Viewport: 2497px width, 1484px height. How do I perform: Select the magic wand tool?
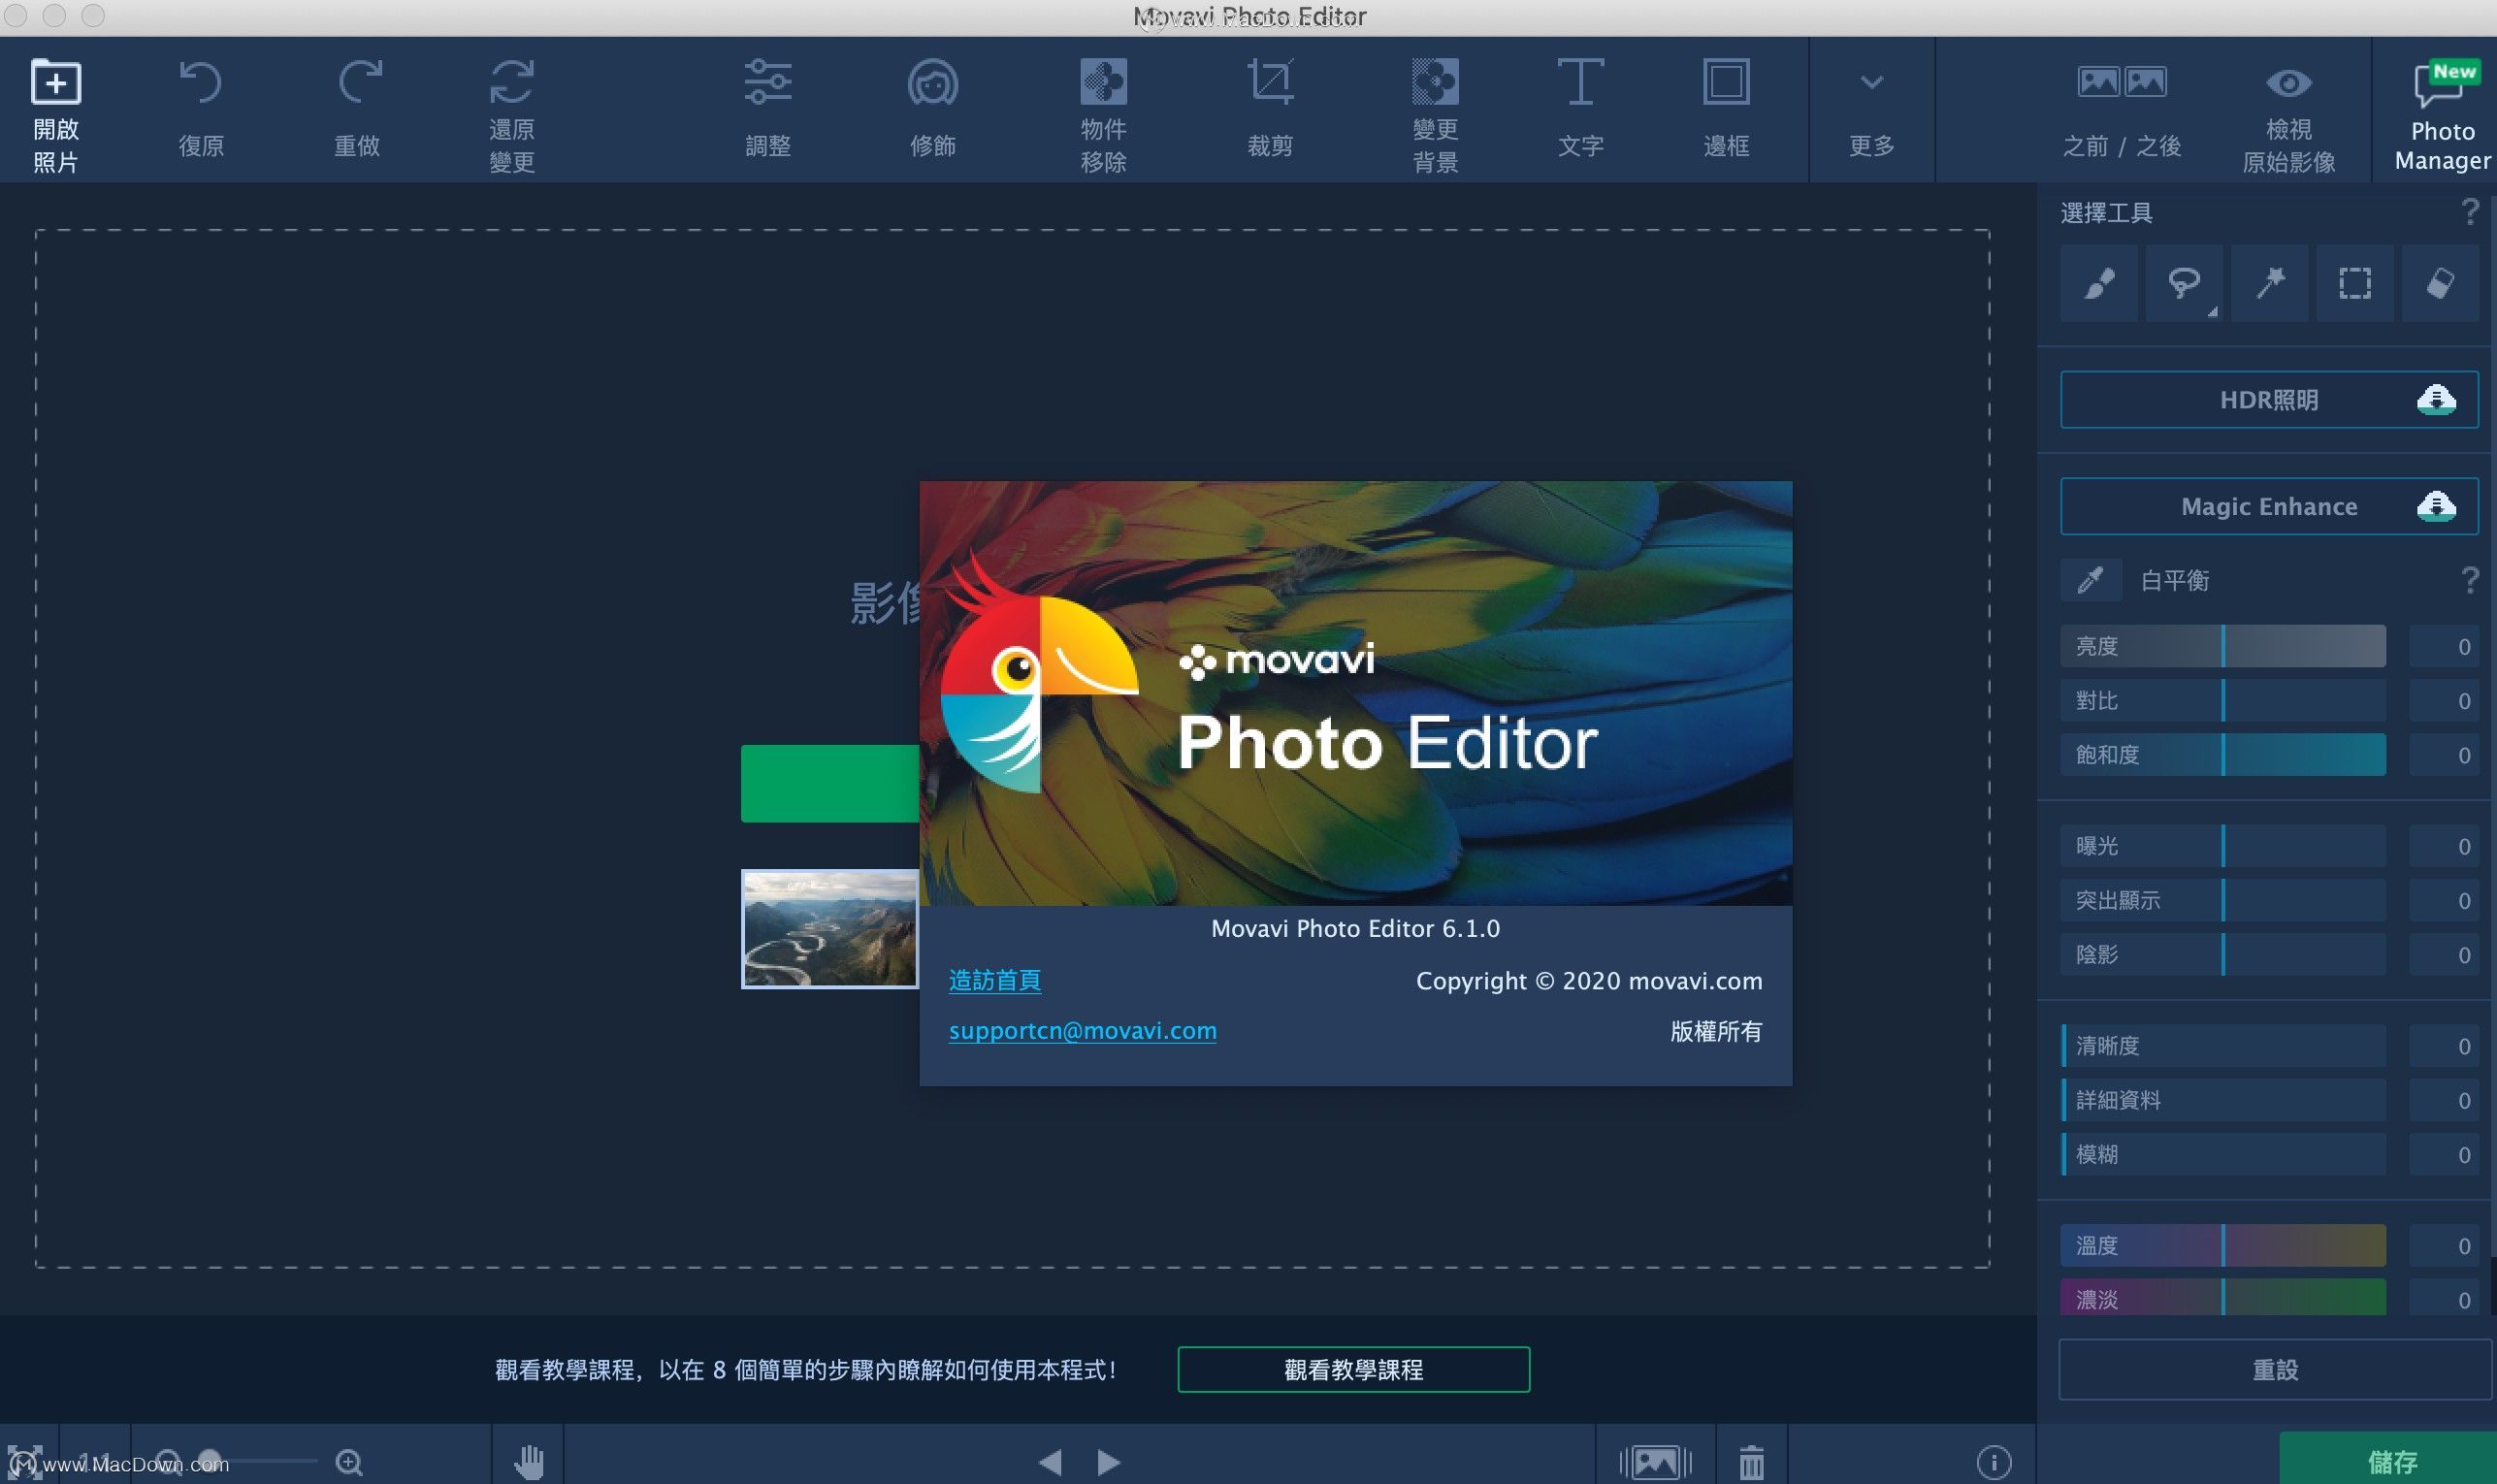(2269, 283)
